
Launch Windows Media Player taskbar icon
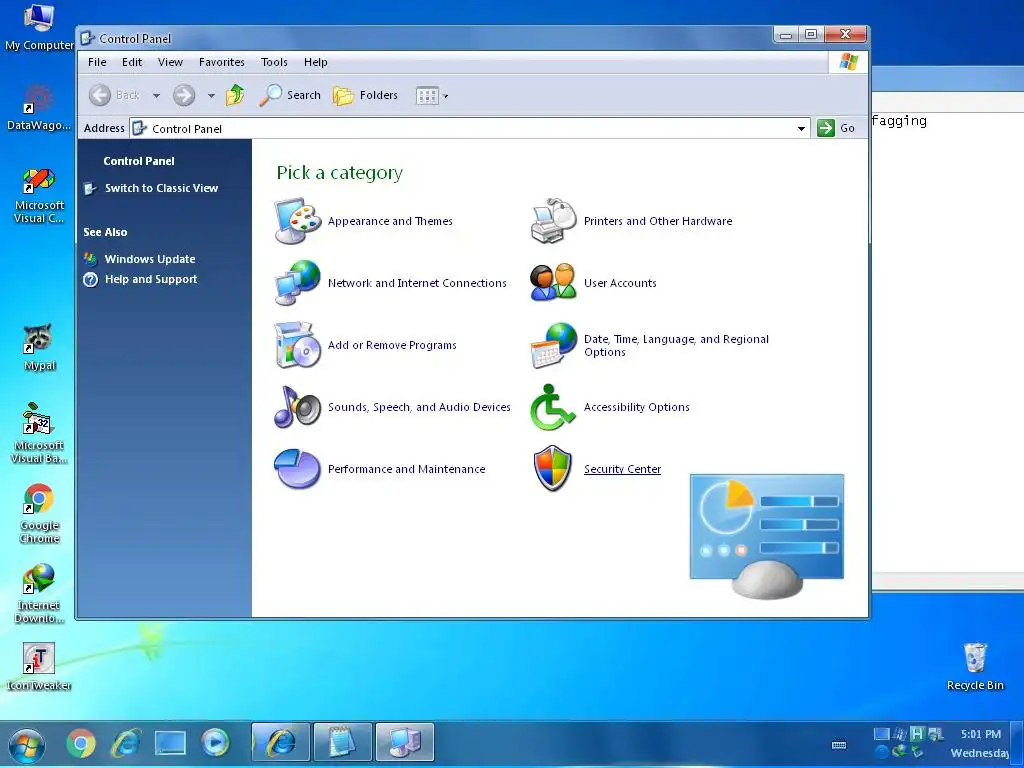tap(215, 743)
